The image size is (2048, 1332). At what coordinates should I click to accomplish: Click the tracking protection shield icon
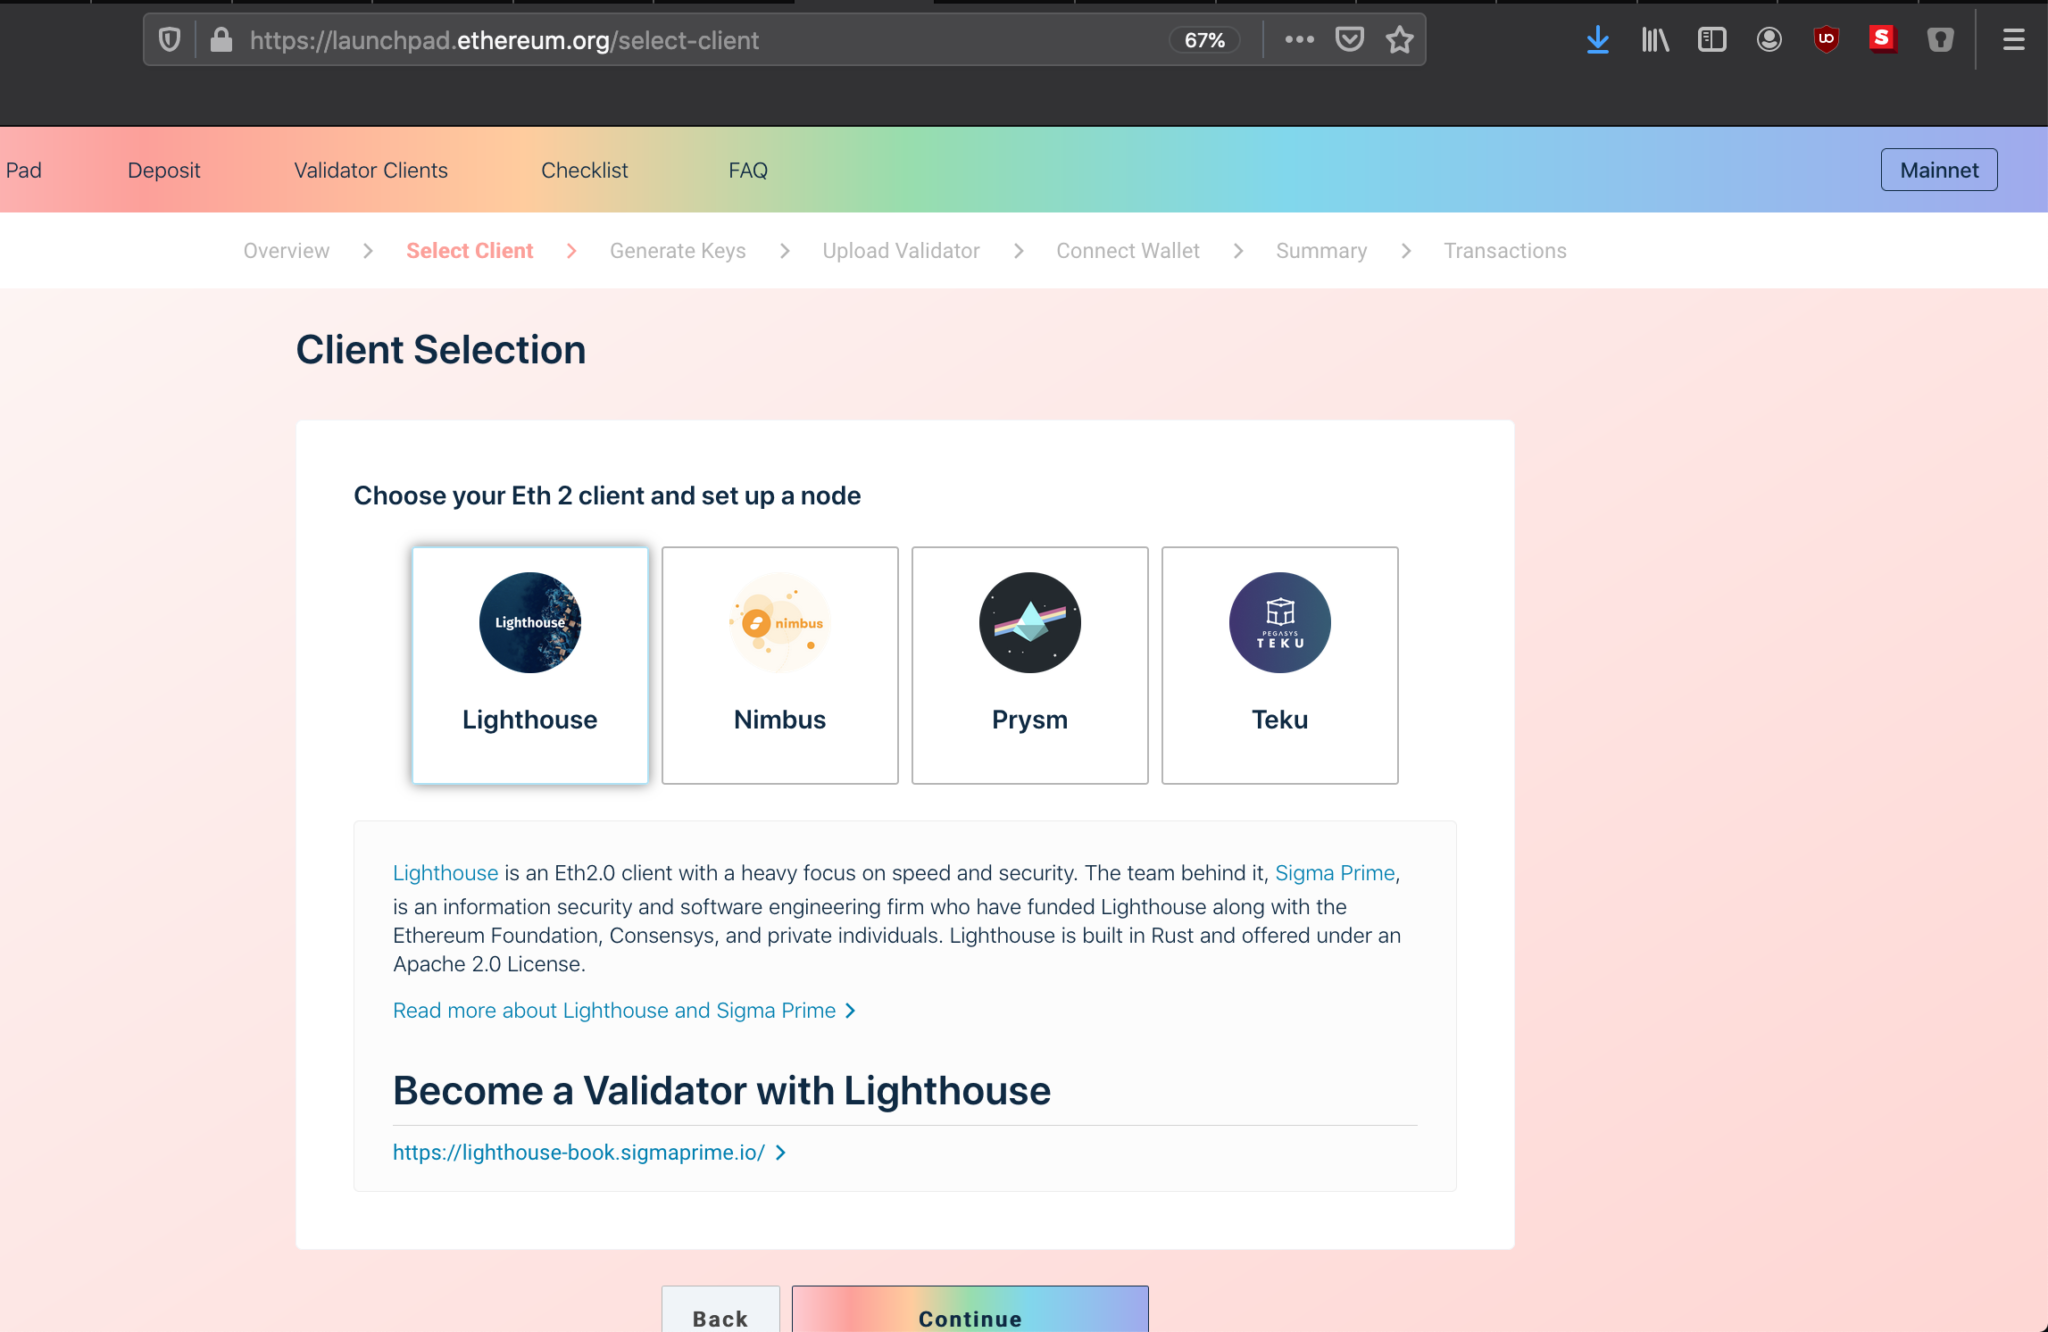[169, 40]
